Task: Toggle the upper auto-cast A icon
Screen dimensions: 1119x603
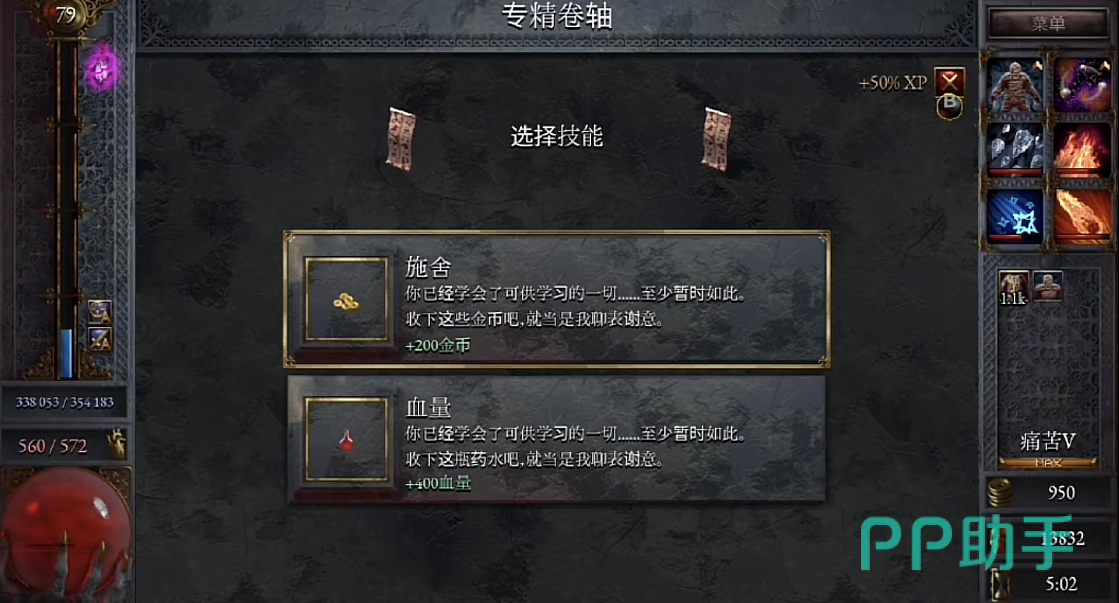Action: [x=99, y=312]
